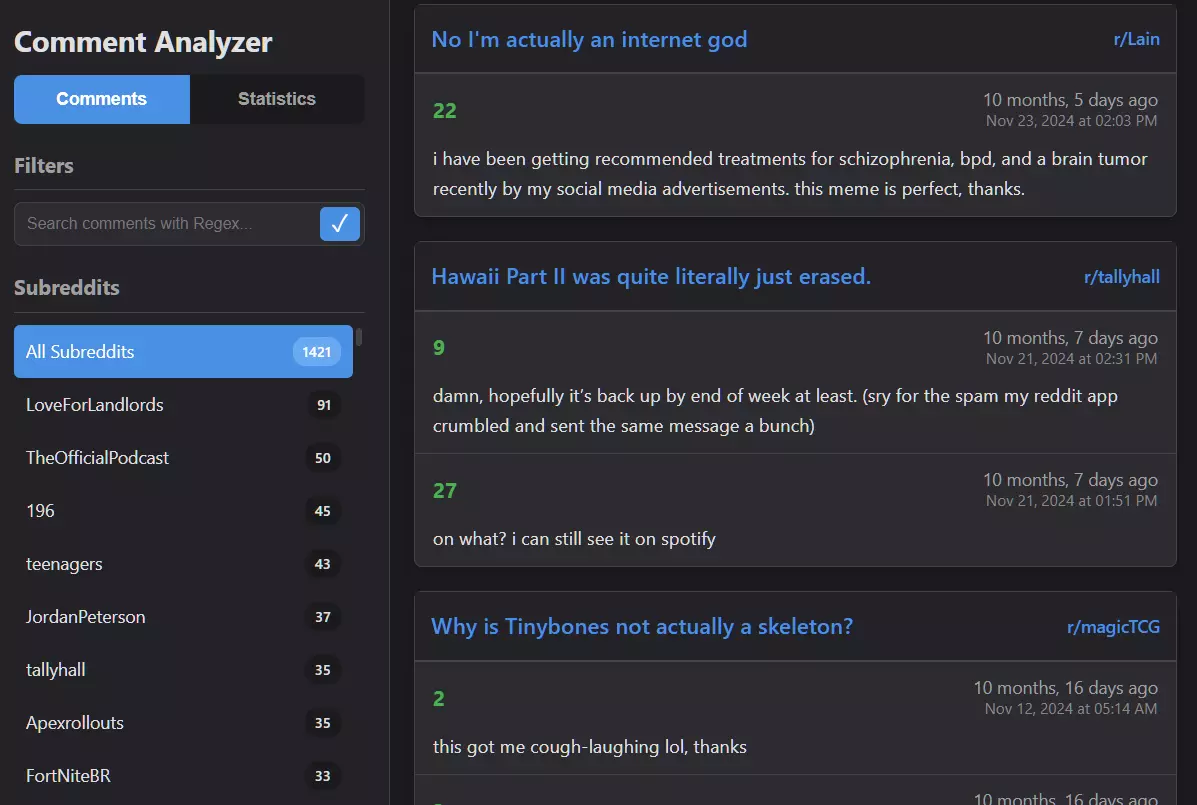Click timestamp 'Nov 23, 2024 at 02:03 PM'
This screenshot has height=805, width=1197.
[x=1071, y=121]
